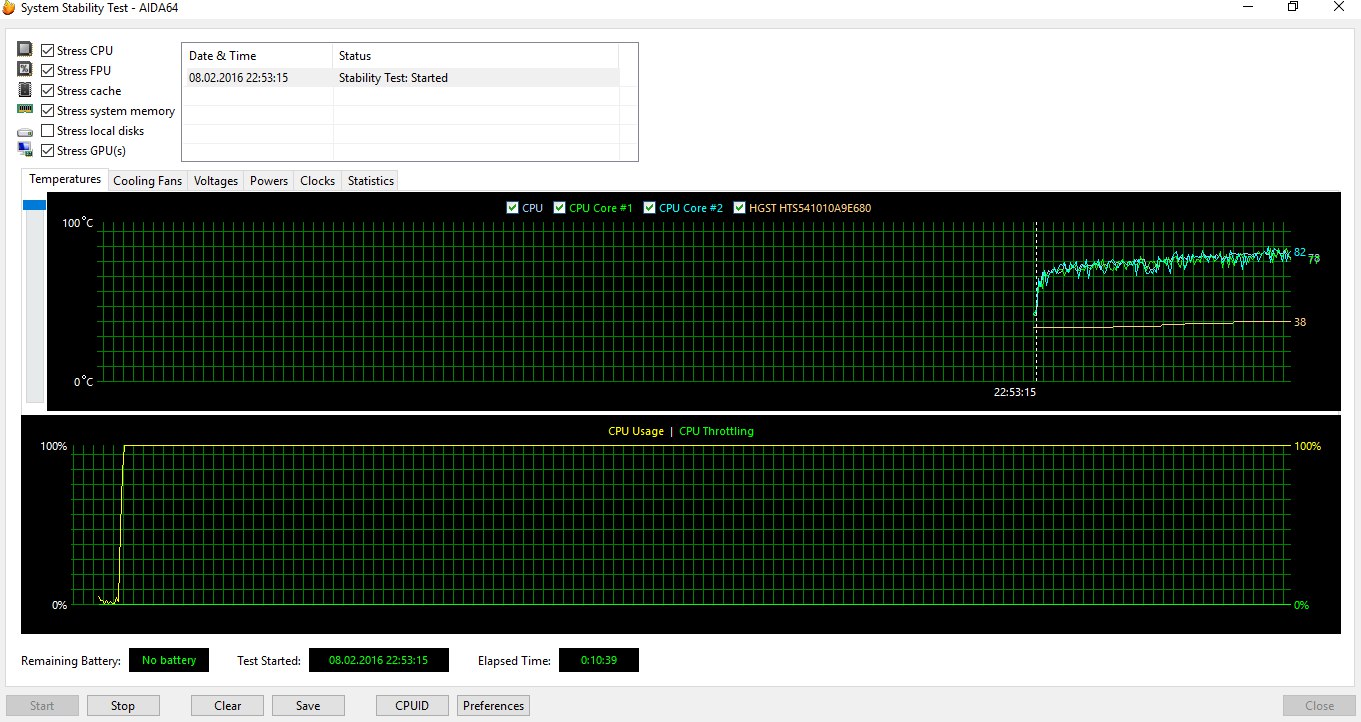Click the 100°C axis label on temperature graph
This screenshot has width=1361, height=722.
tap(78, 222)
